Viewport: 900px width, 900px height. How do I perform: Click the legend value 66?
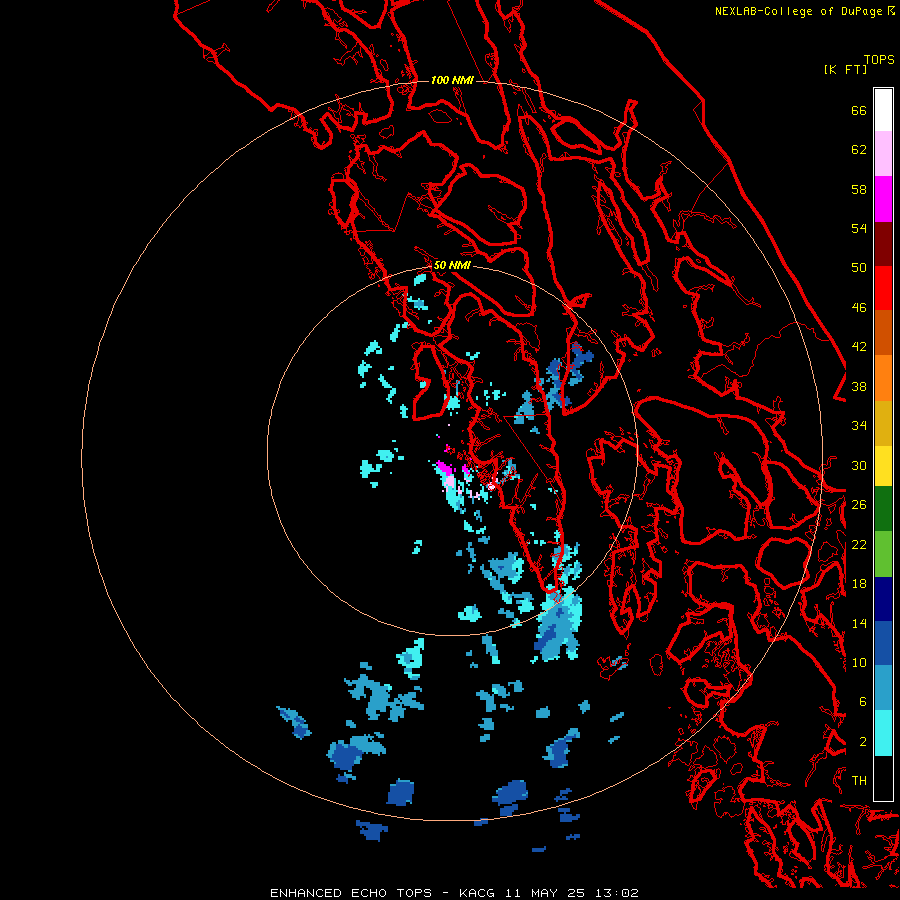coord(859,110)
